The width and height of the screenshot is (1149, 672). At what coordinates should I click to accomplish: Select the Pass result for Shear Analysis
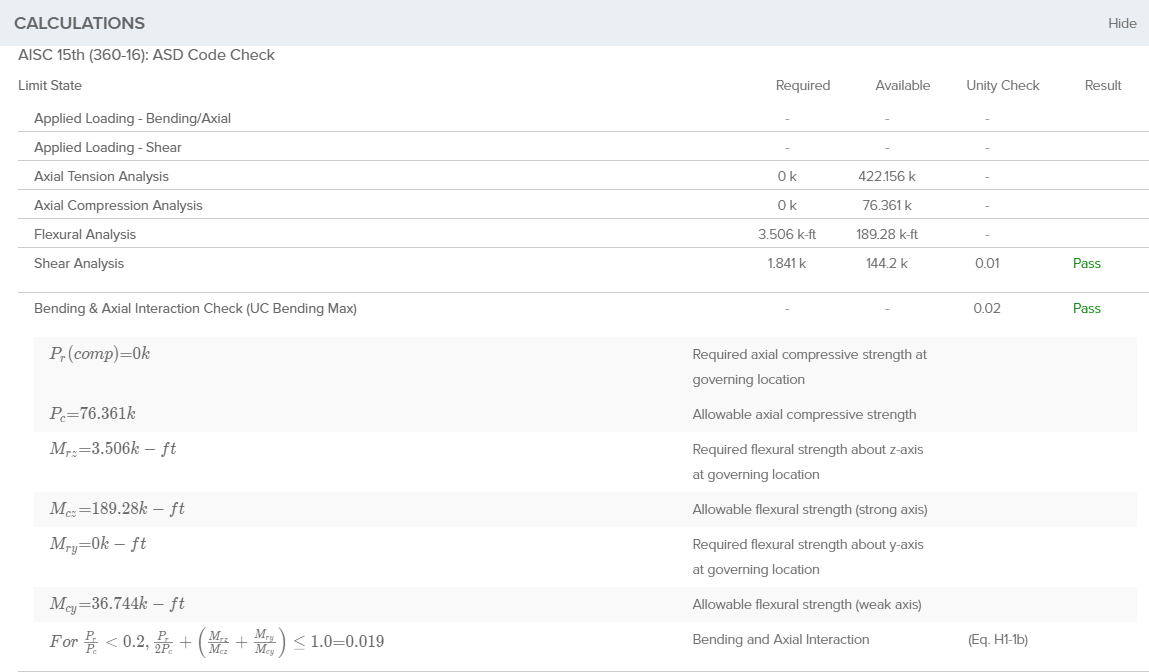(1086, 263)
